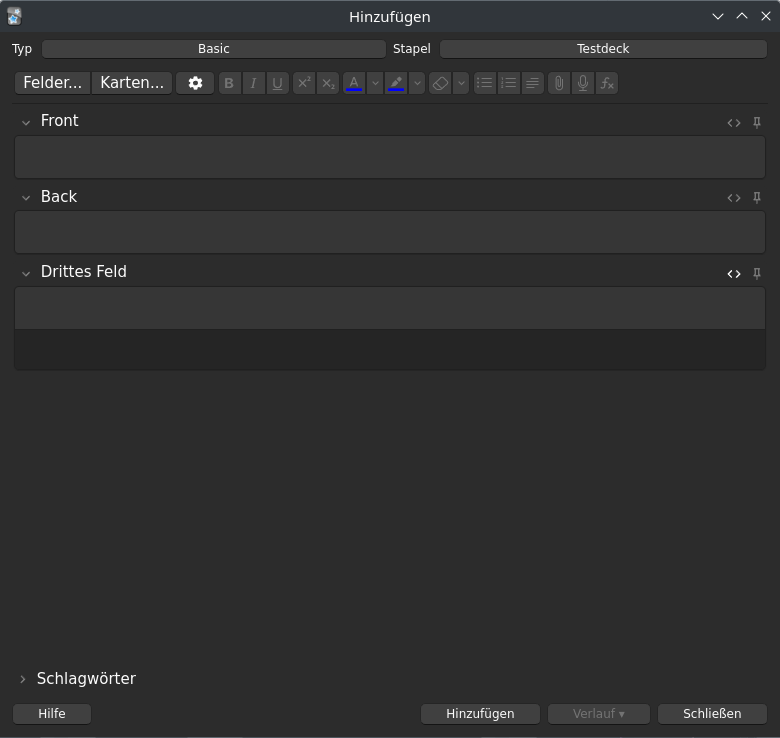Expand the Schlagwörter section
780x738 pixels.
point(23,679)
